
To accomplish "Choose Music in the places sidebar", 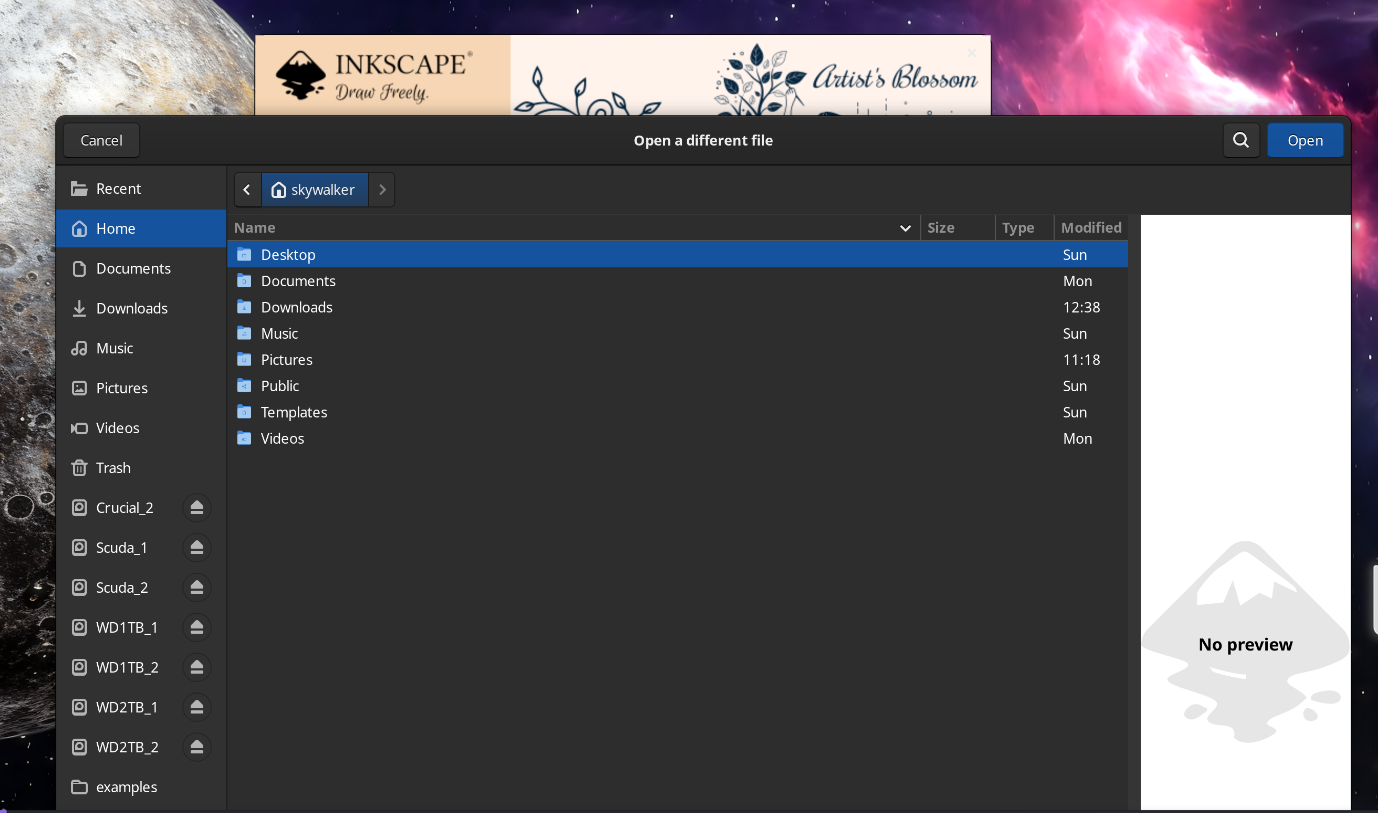I will click(141, 348).
